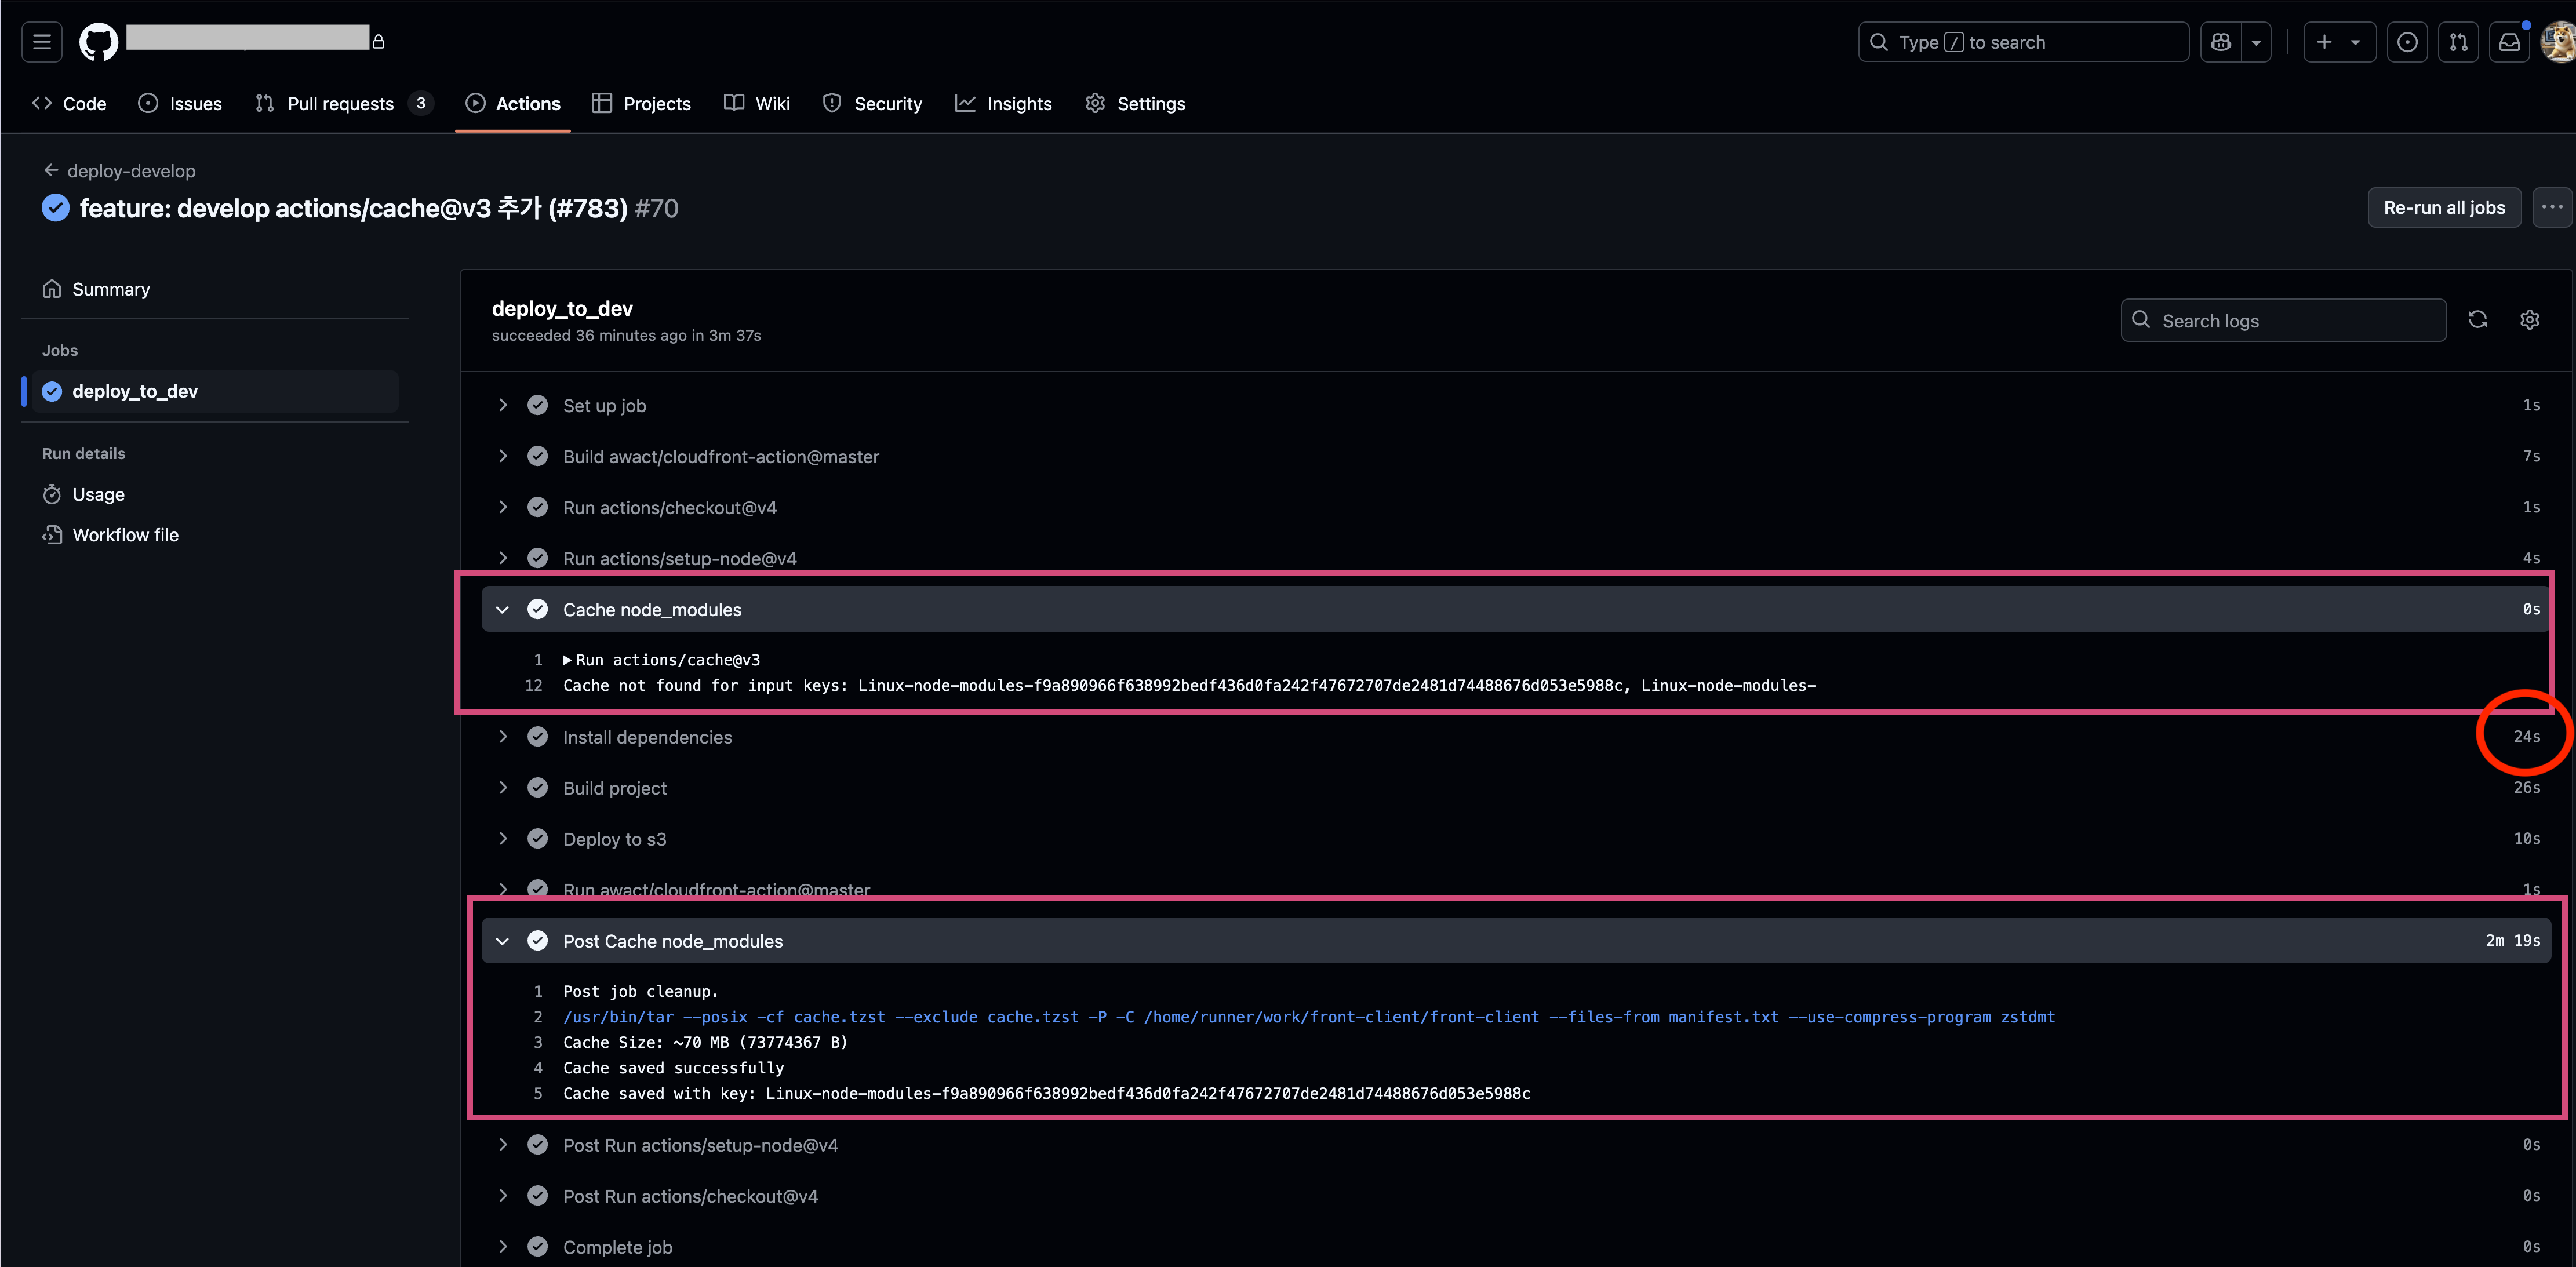Viewport: 2576px width, 1267px height.
Task: Open Usage with the stopwatch icon
Action: pos(53,494)
